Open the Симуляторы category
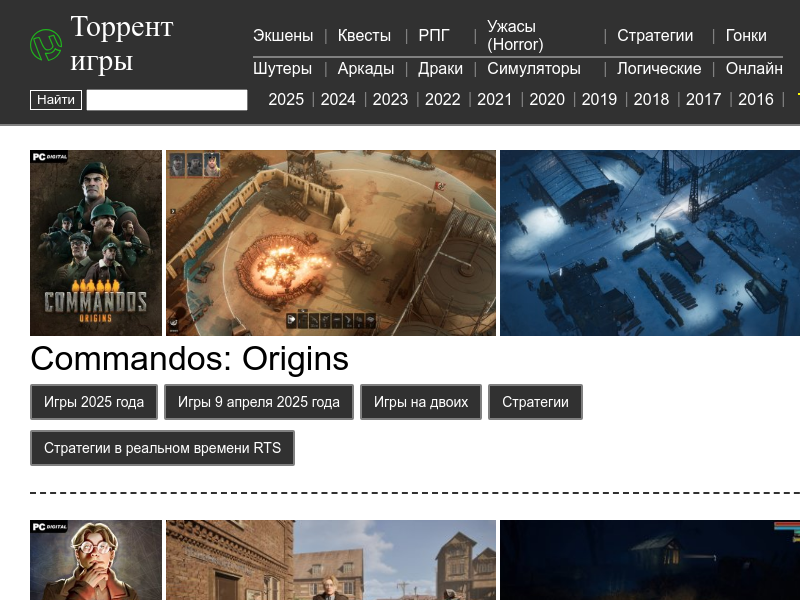The width and height of the screenshot is (800, 600). (534, 68)
